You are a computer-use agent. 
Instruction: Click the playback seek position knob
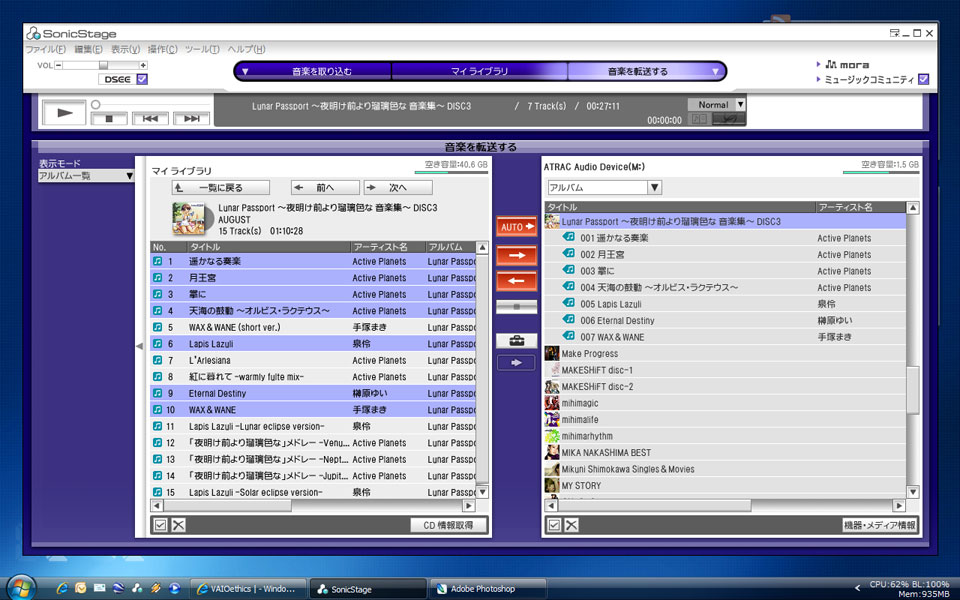coord(96,105)
